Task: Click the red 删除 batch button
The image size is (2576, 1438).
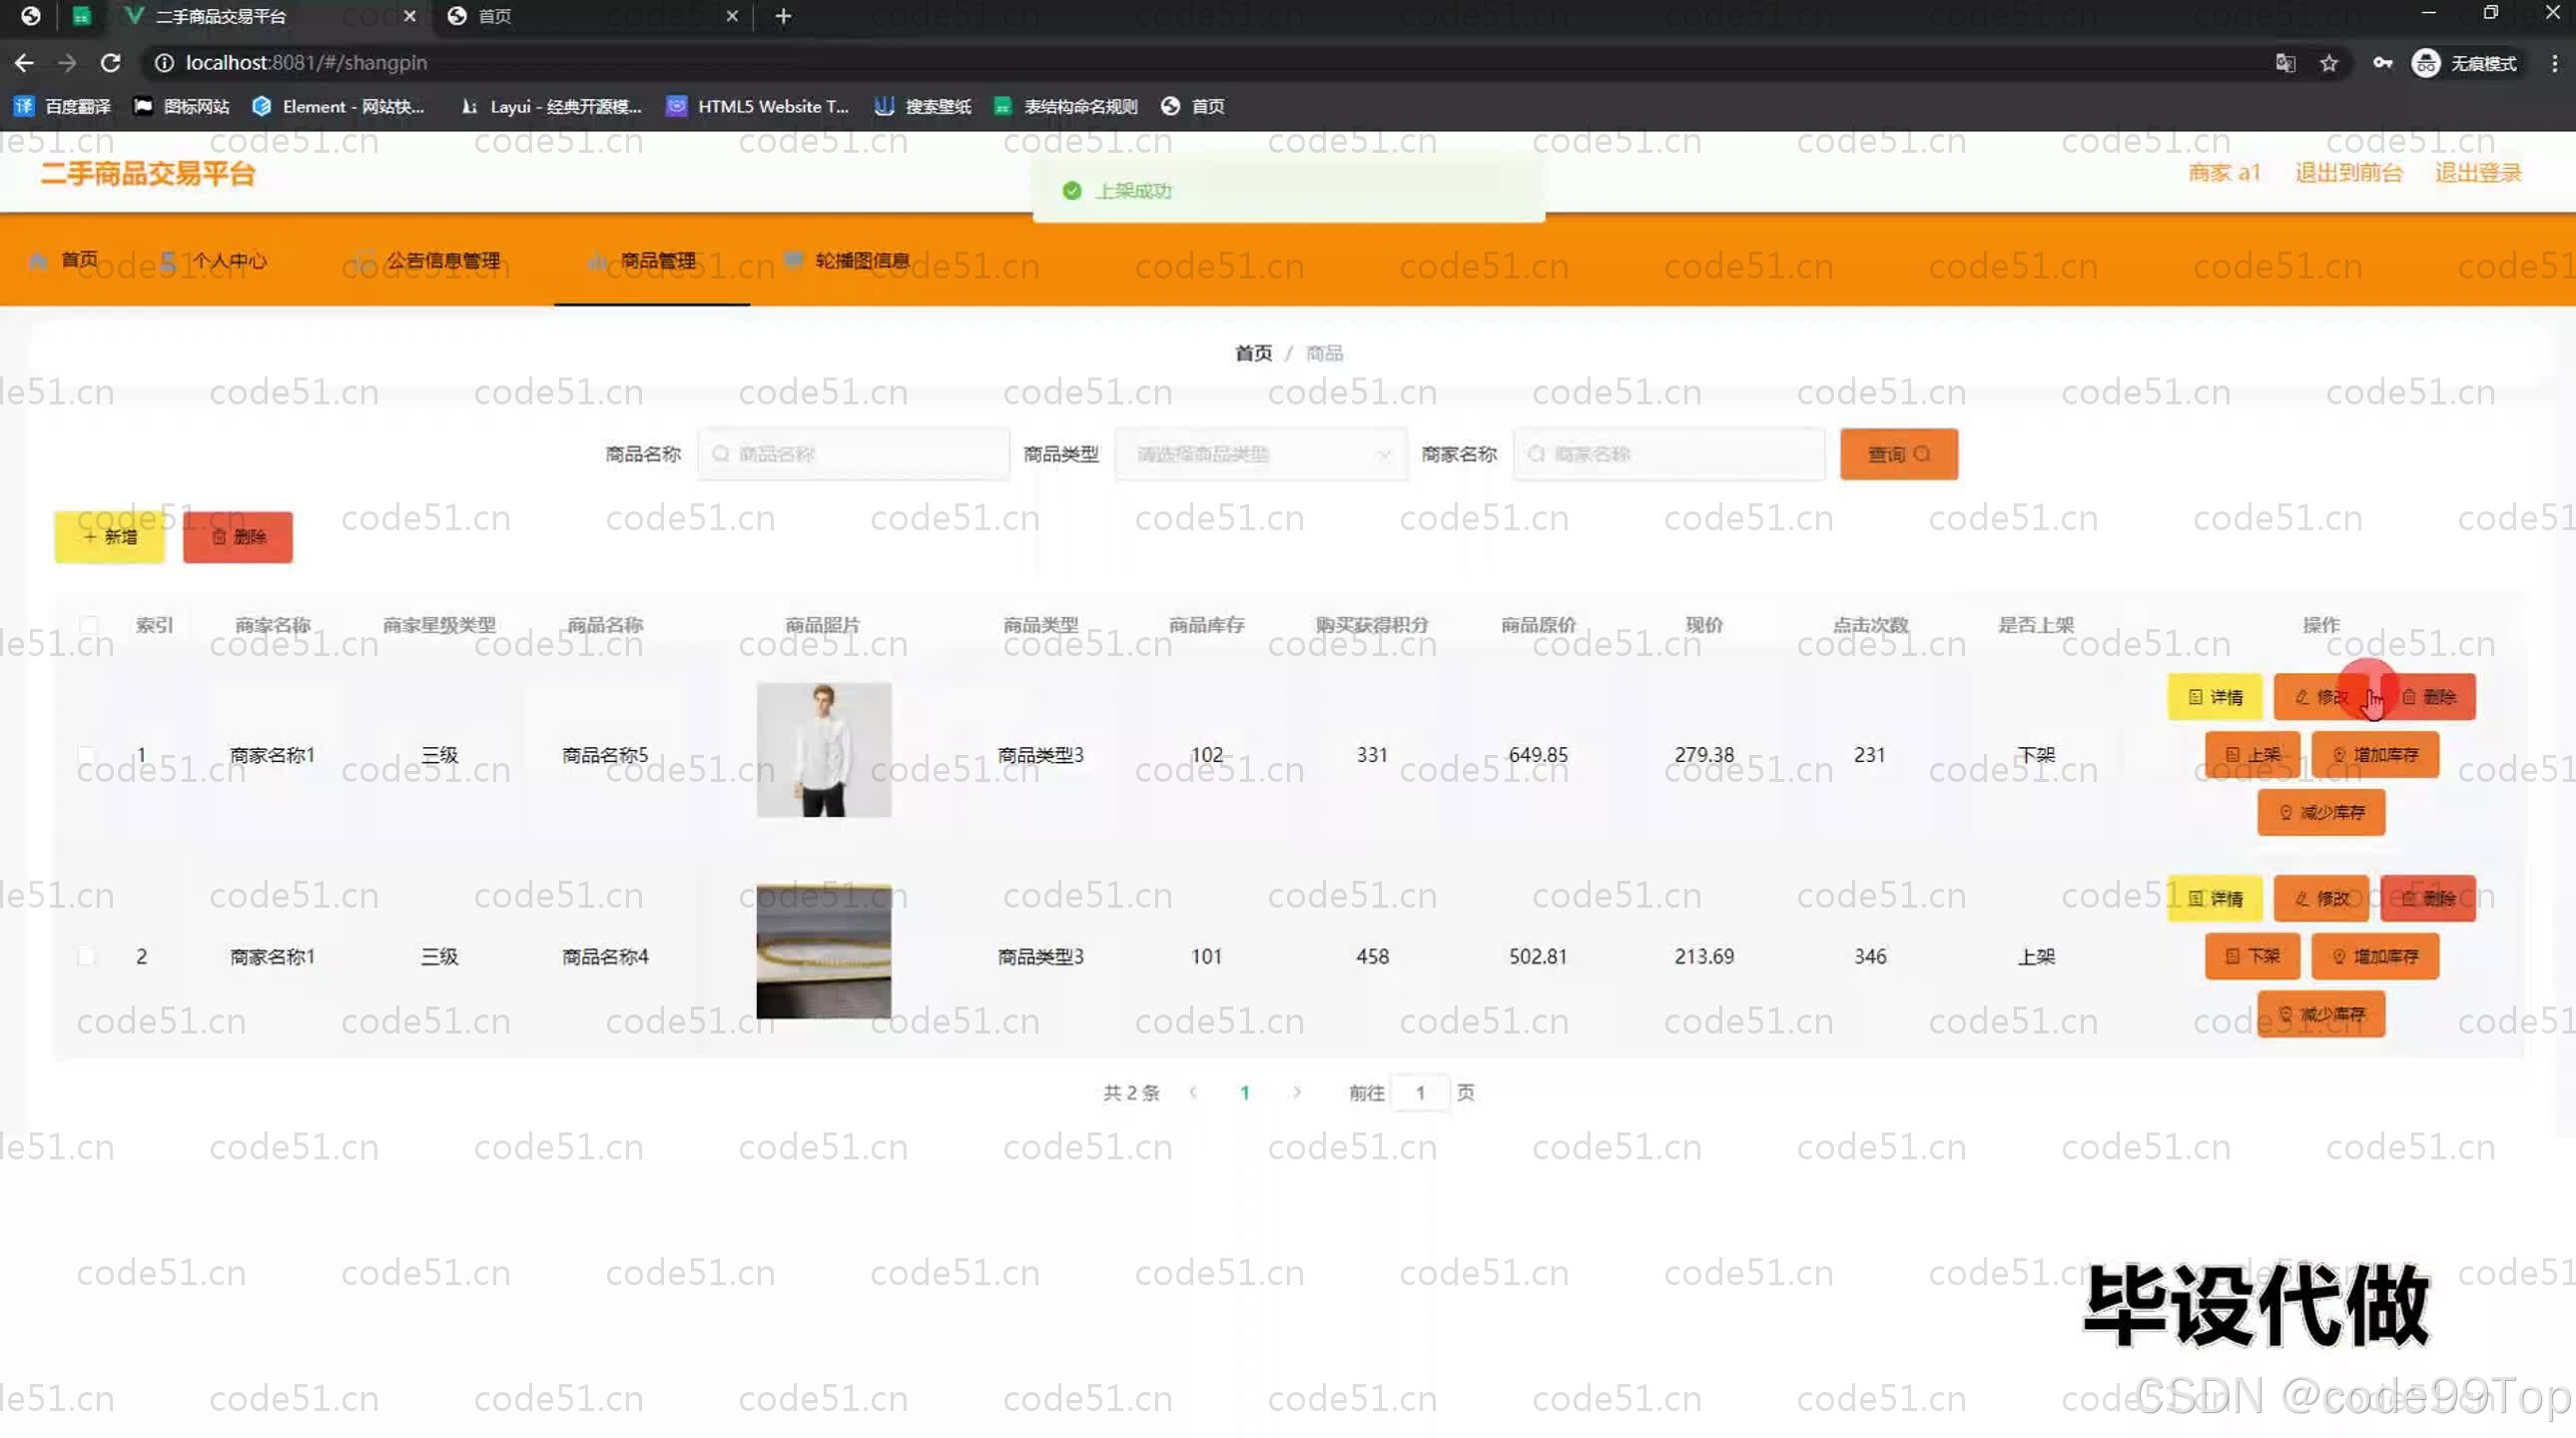Action: (x=238, y=537)
